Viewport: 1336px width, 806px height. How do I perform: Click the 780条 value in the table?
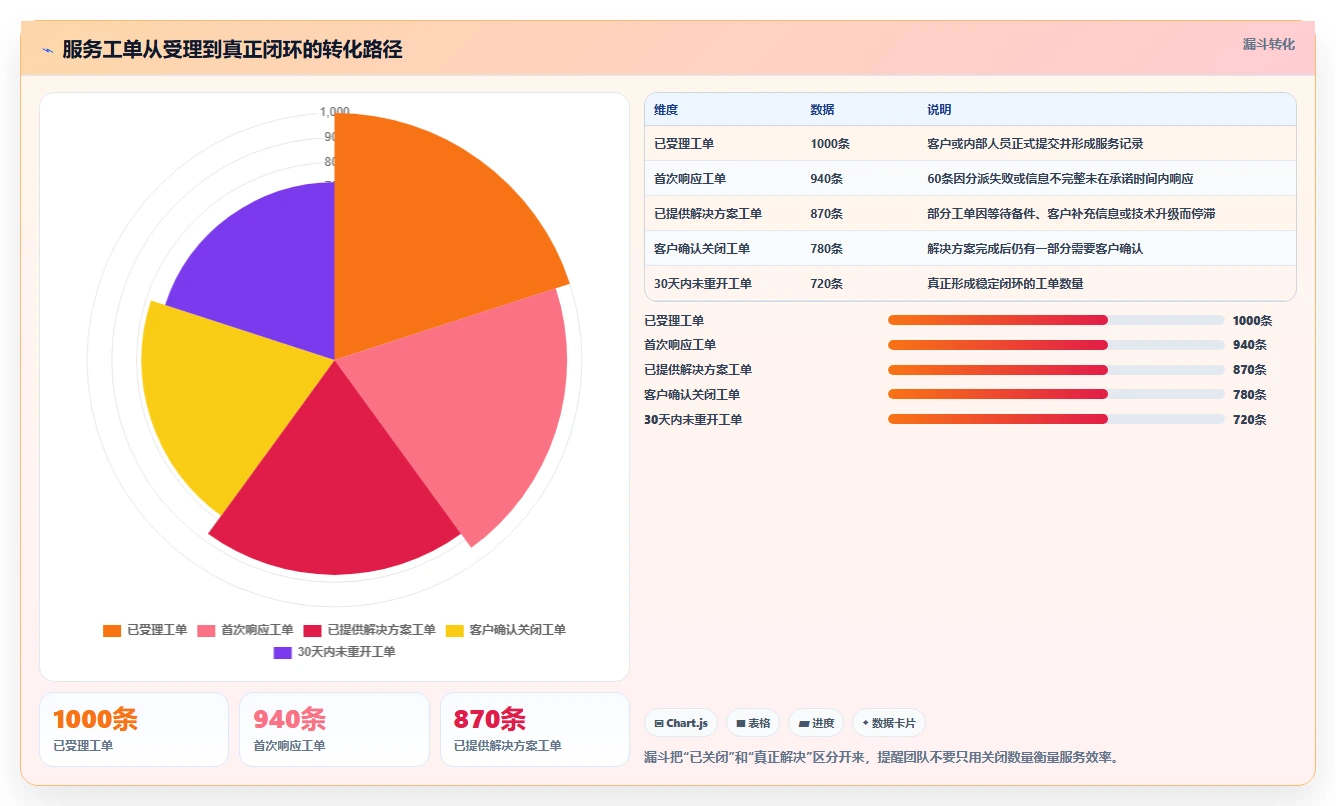[827, 249]
